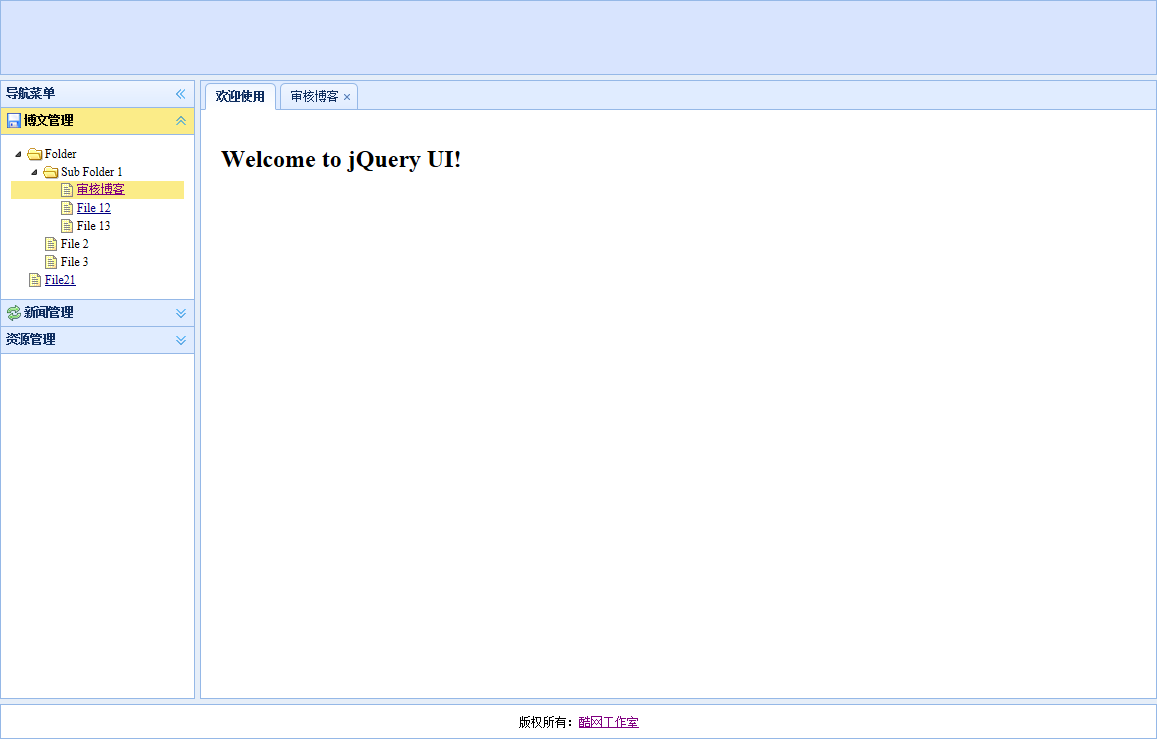This screenshot has height=739, width=1157.
Task: Click the file icon next to File 12
Action: (65, 207)
